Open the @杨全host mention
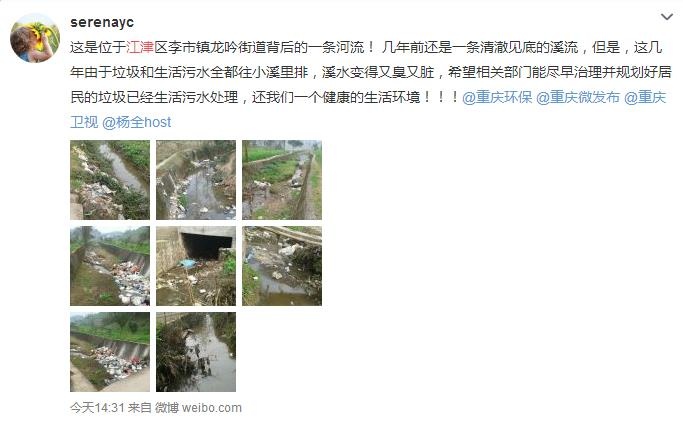 (136, 122)
